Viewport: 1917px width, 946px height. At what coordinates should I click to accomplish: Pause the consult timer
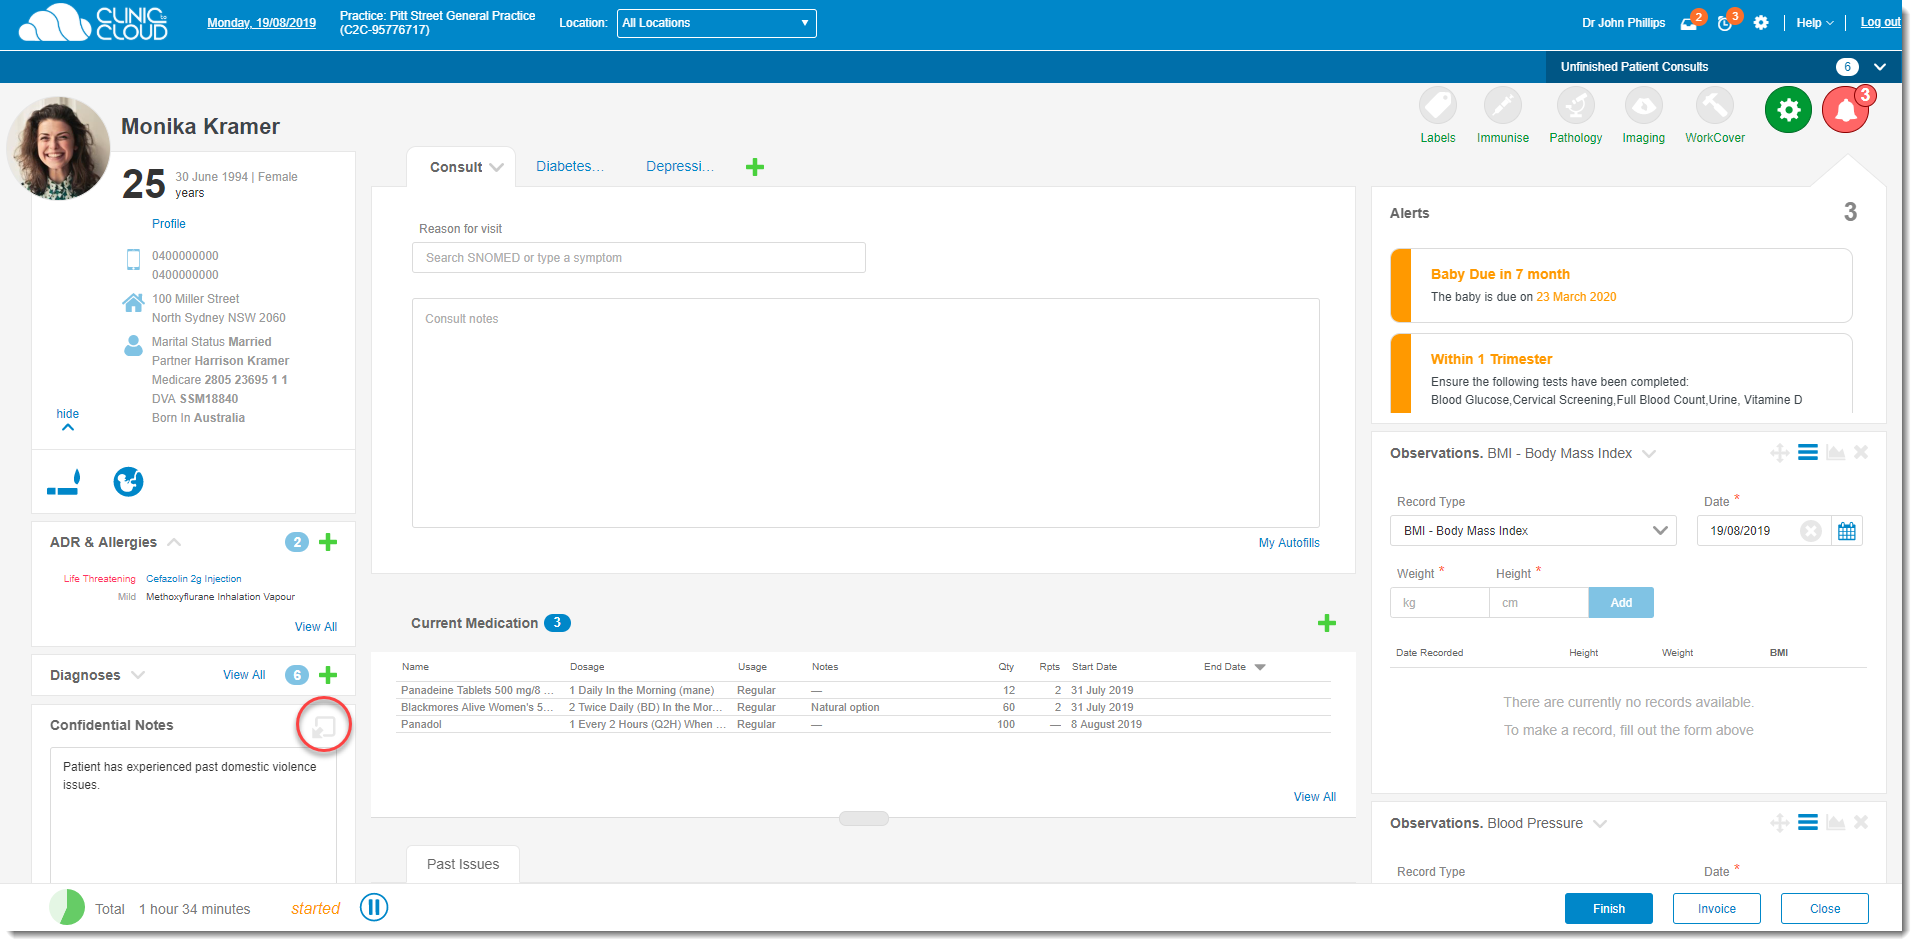tap(374, 908)
